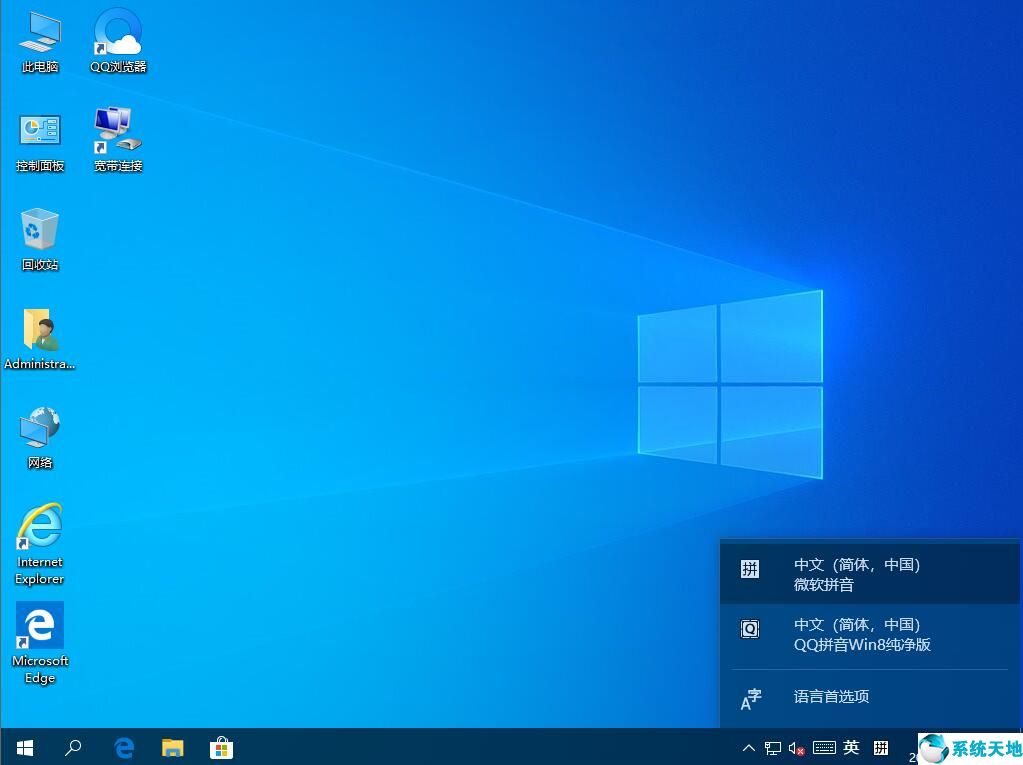Open the IME menu via the 拼 indicator
Screen dimensions: 1023x765
881,747
